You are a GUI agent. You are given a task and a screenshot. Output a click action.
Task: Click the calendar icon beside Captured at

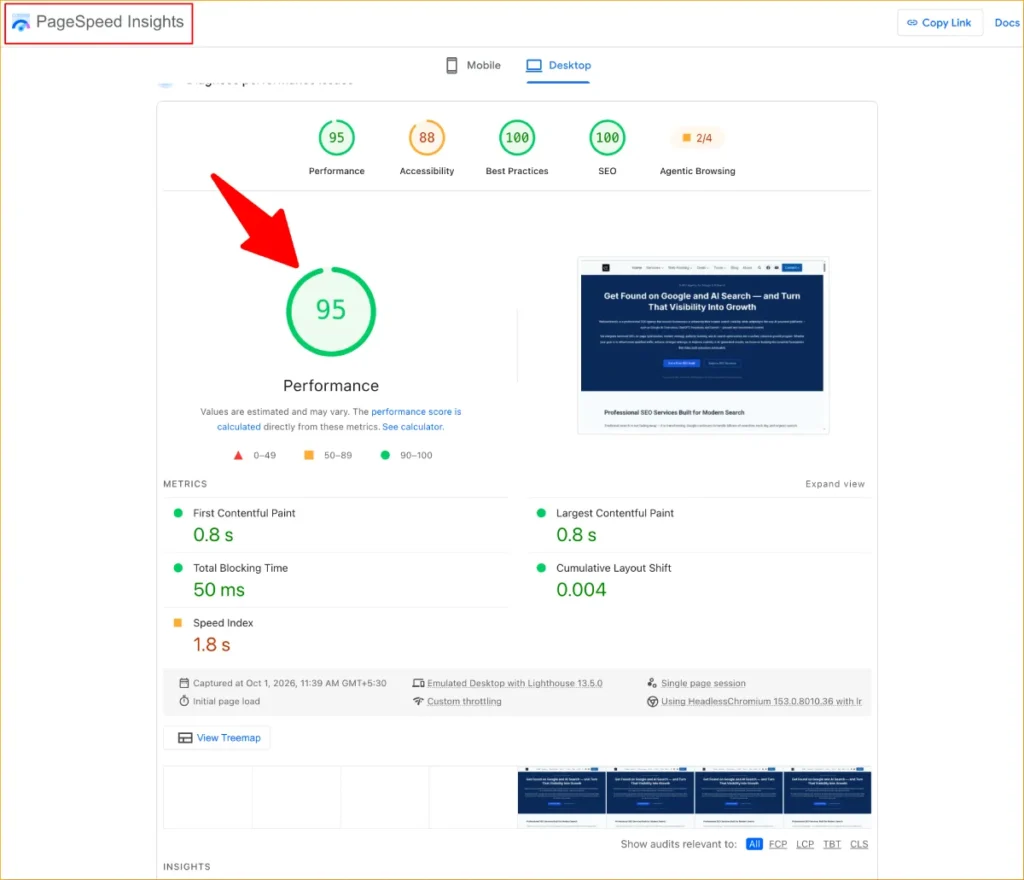(184, 683)
